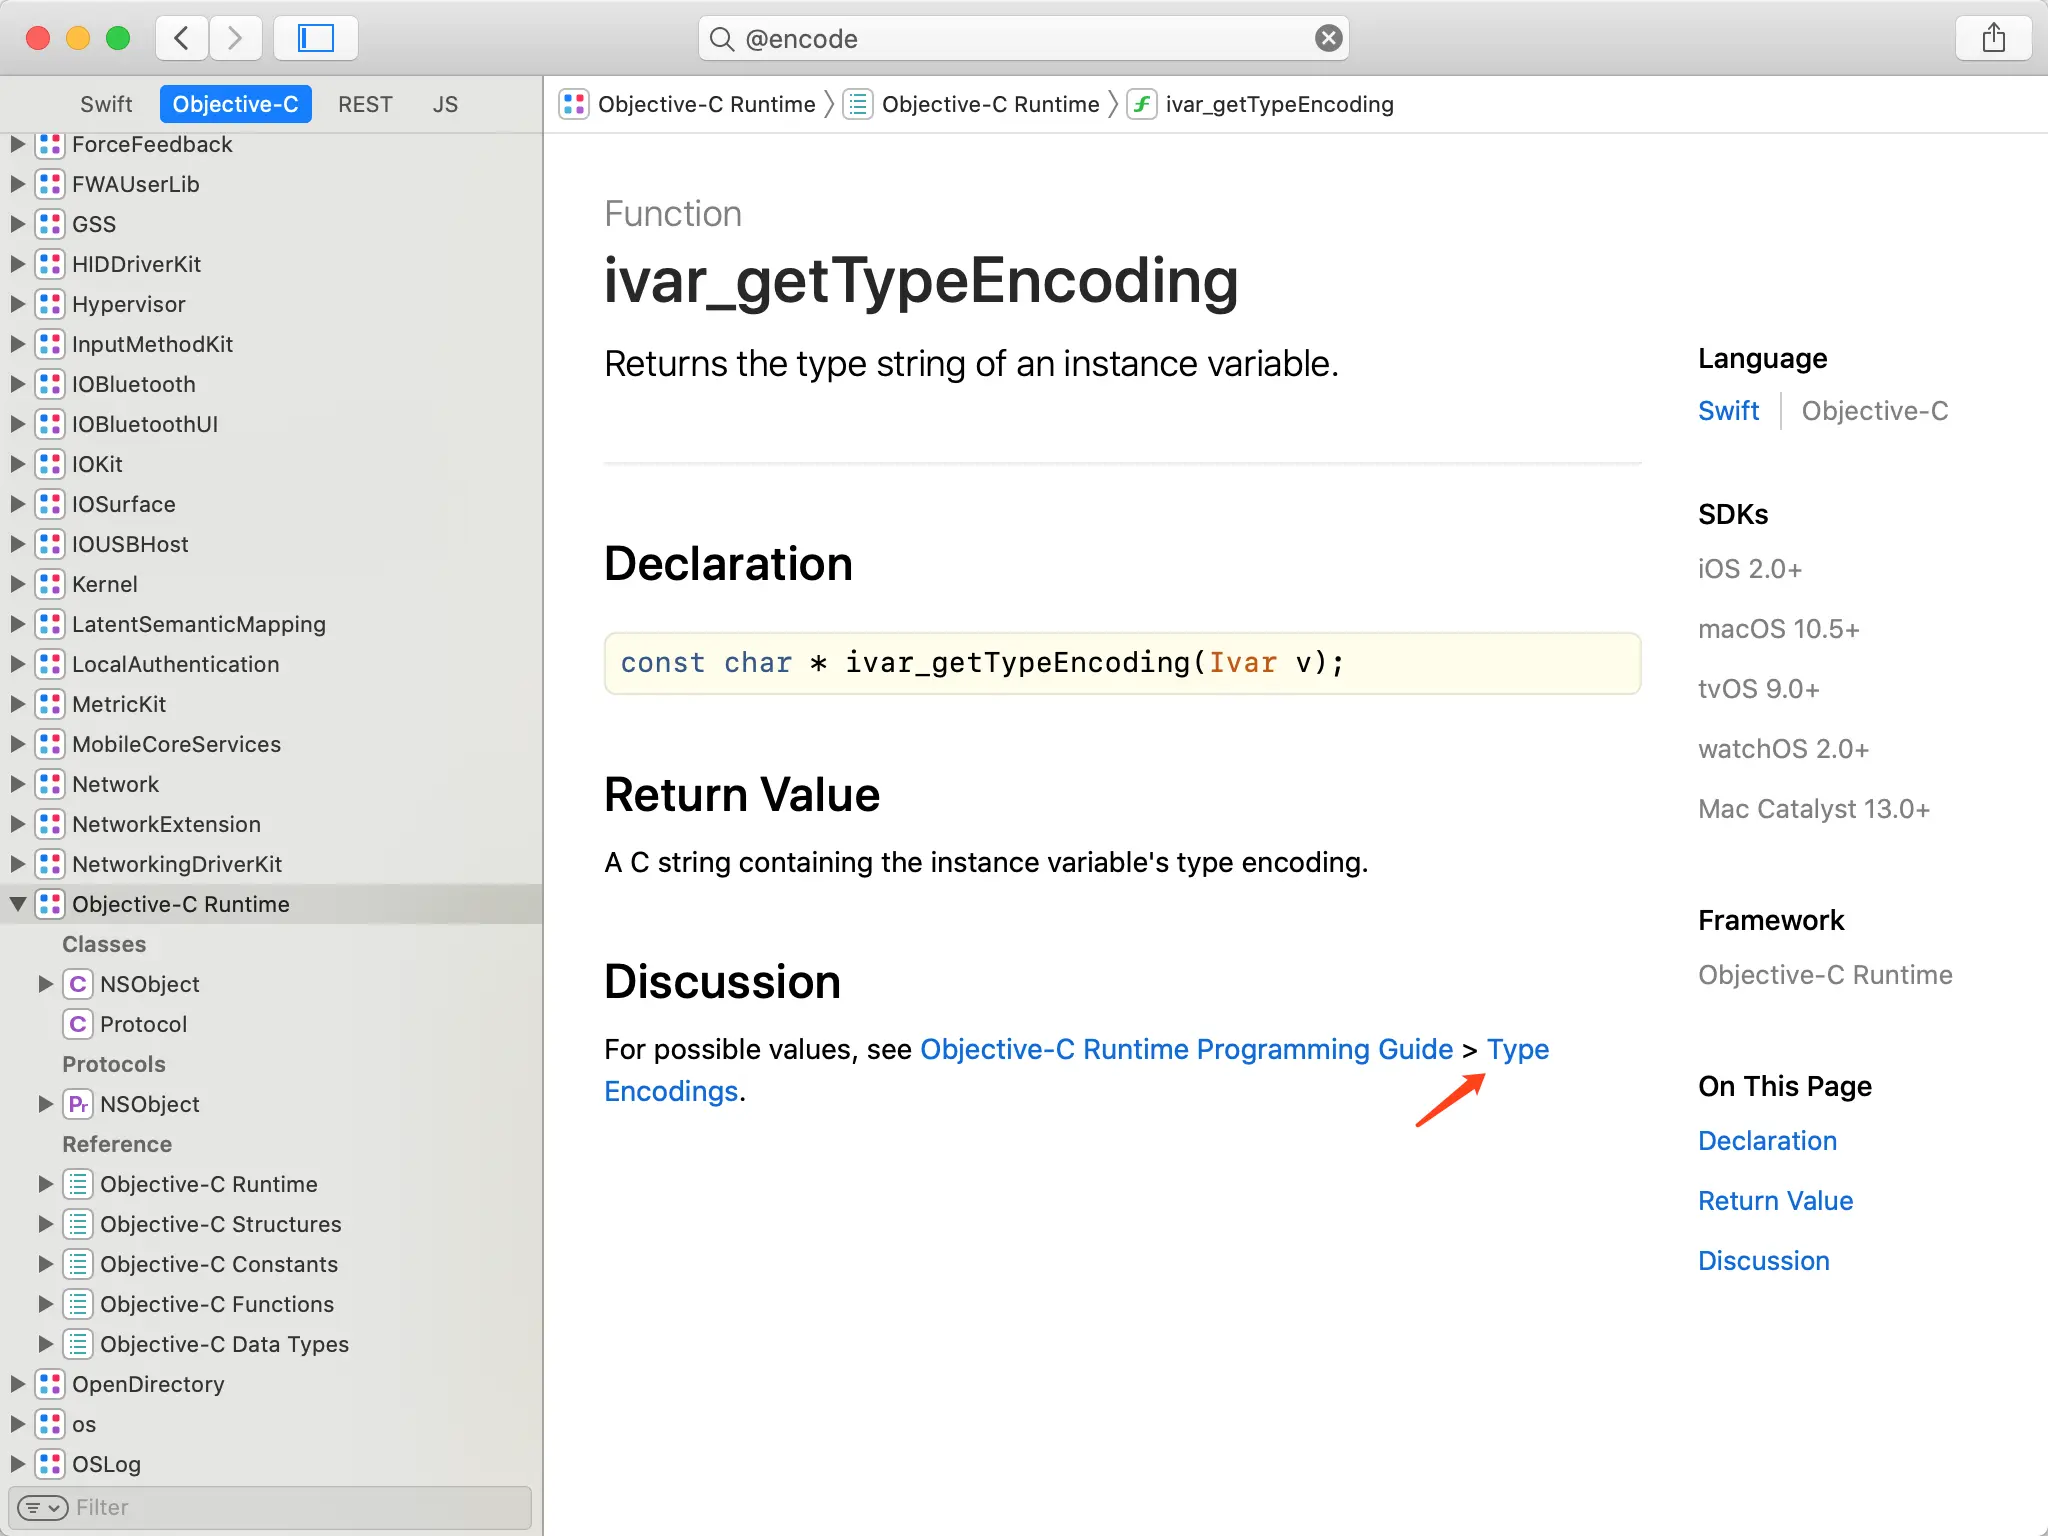Screen dimensions: 2048x1536
Task: Collapse the Objective-C Runtime framework tree
Action: [18, 904]
